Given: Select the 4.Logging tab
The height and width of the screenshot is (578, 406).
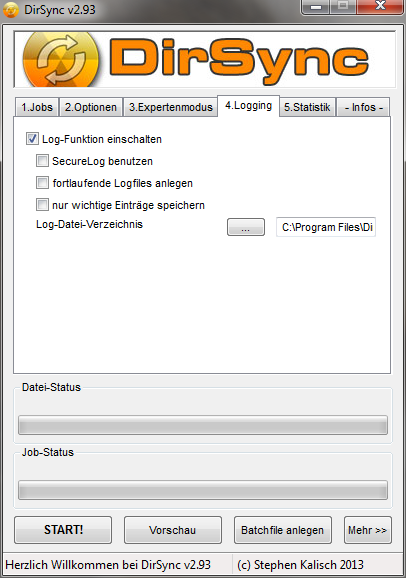Looking at the screenshot, I should 249,106.
